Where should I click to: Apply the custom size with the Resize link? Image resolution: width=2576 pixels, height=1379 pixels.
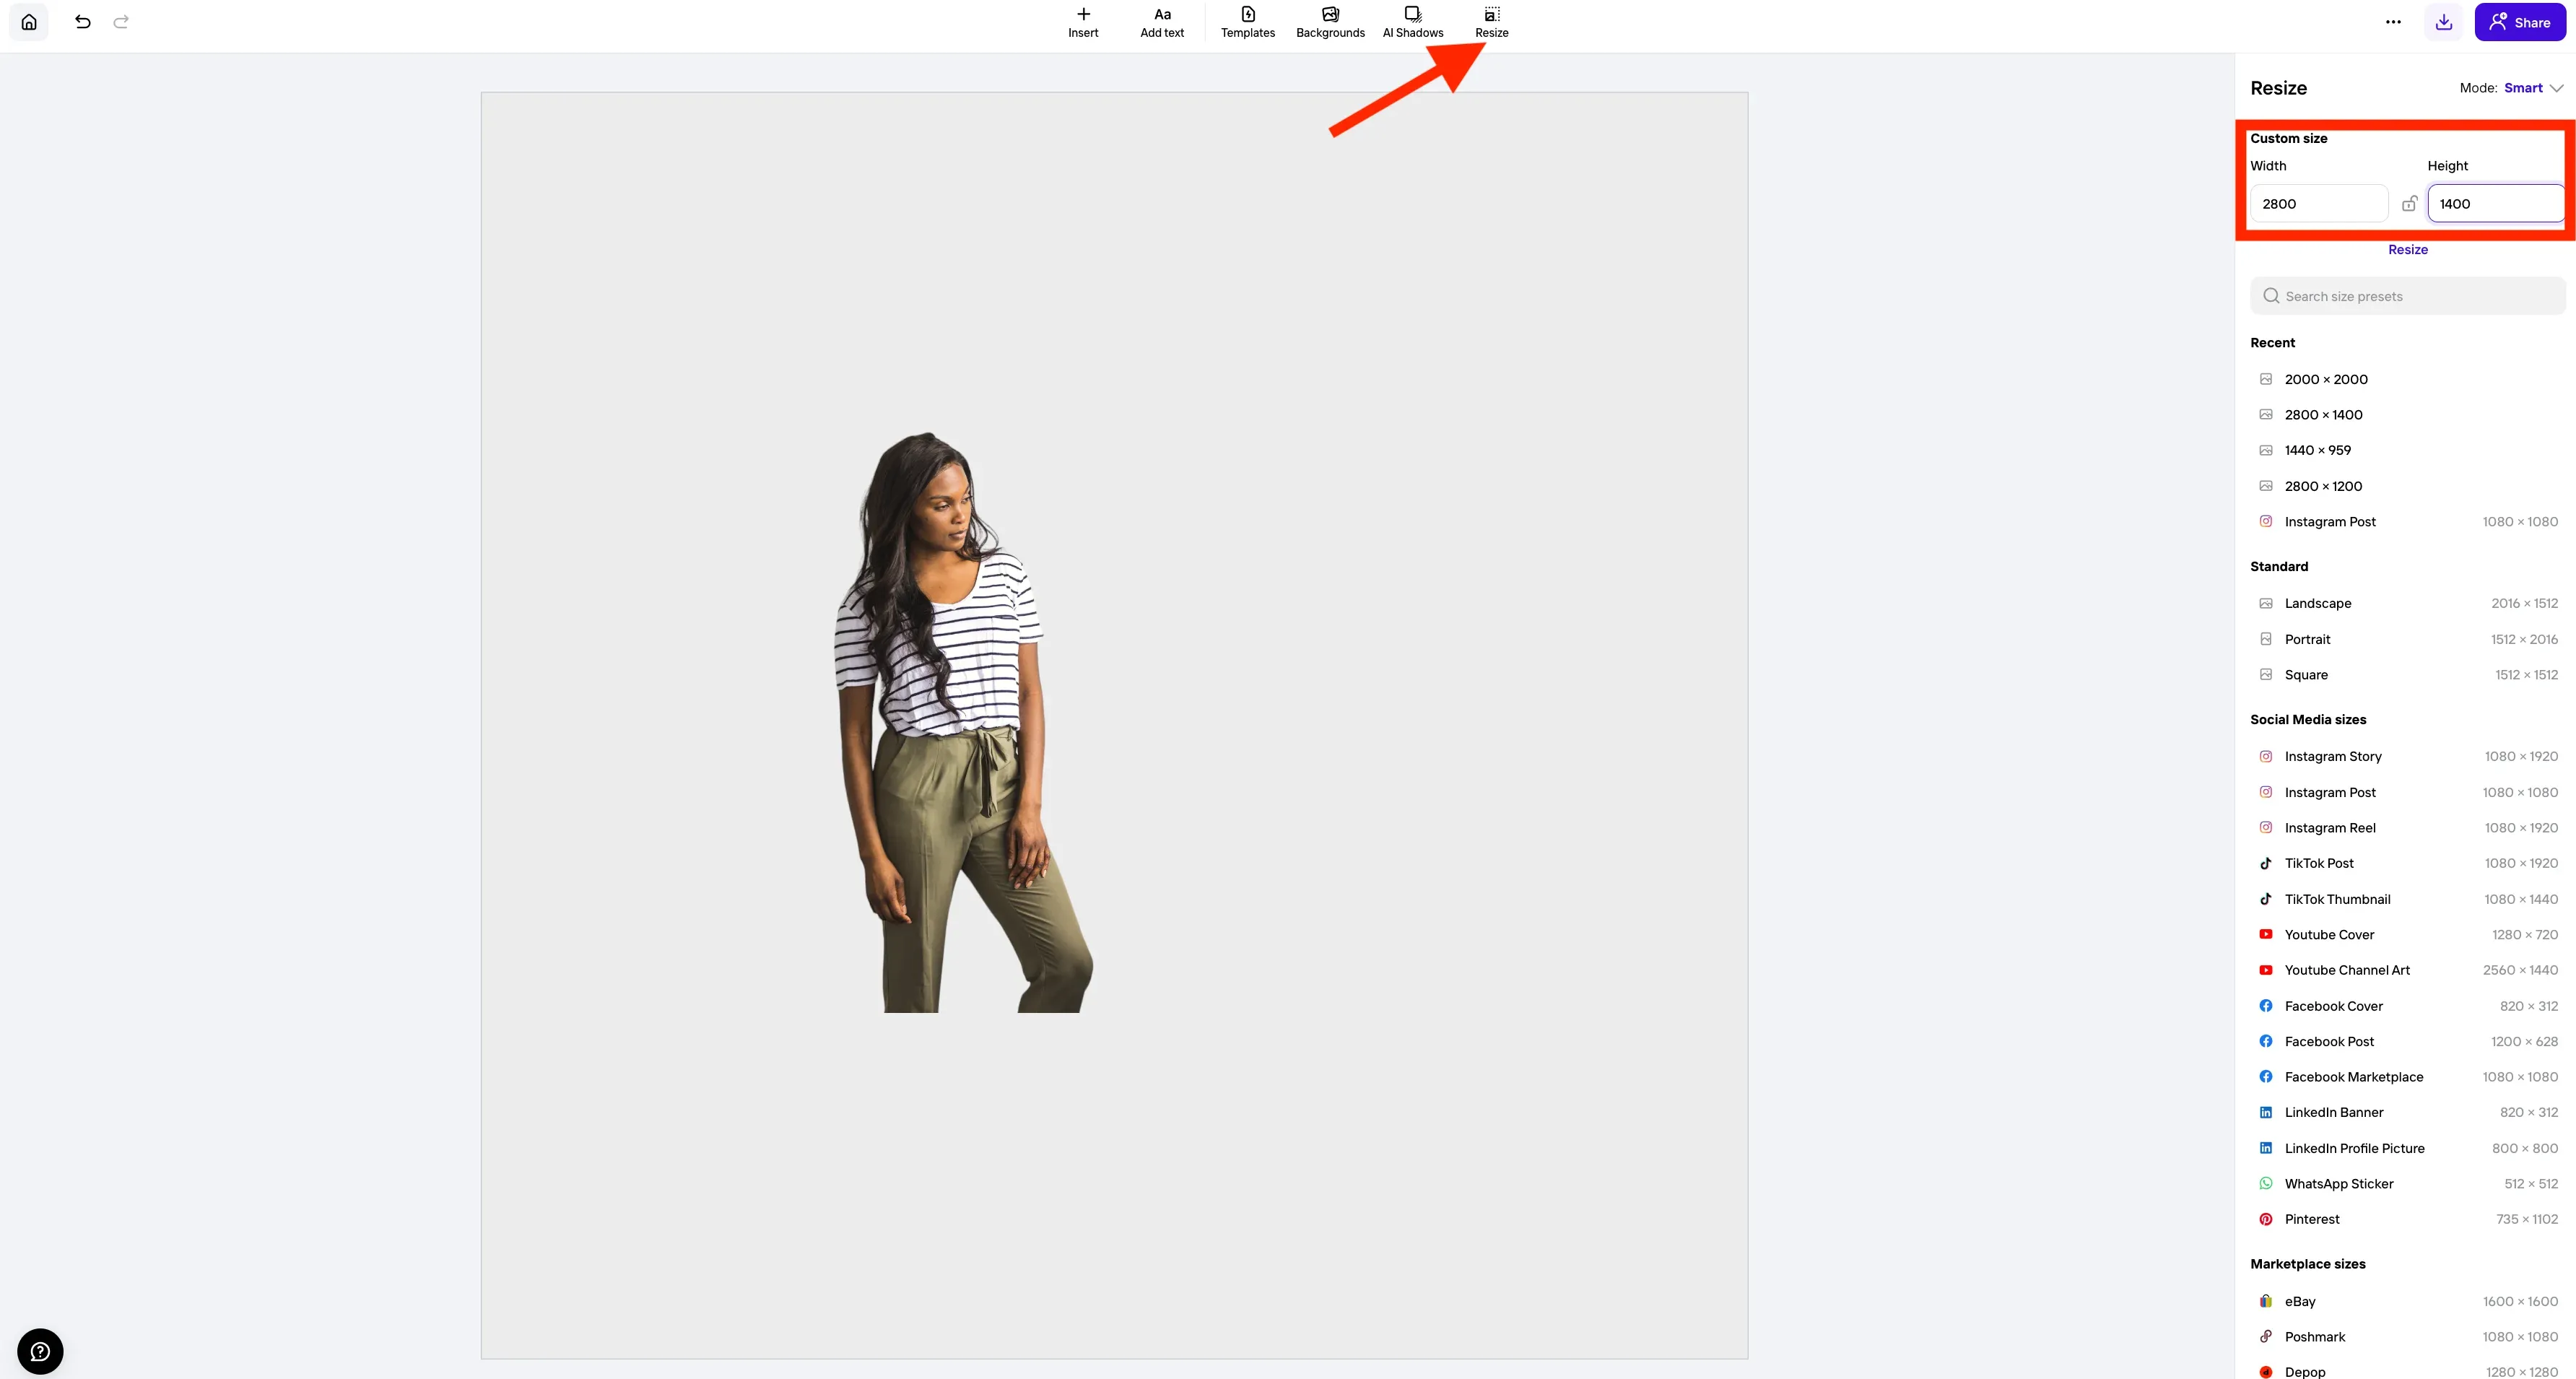2408,250
